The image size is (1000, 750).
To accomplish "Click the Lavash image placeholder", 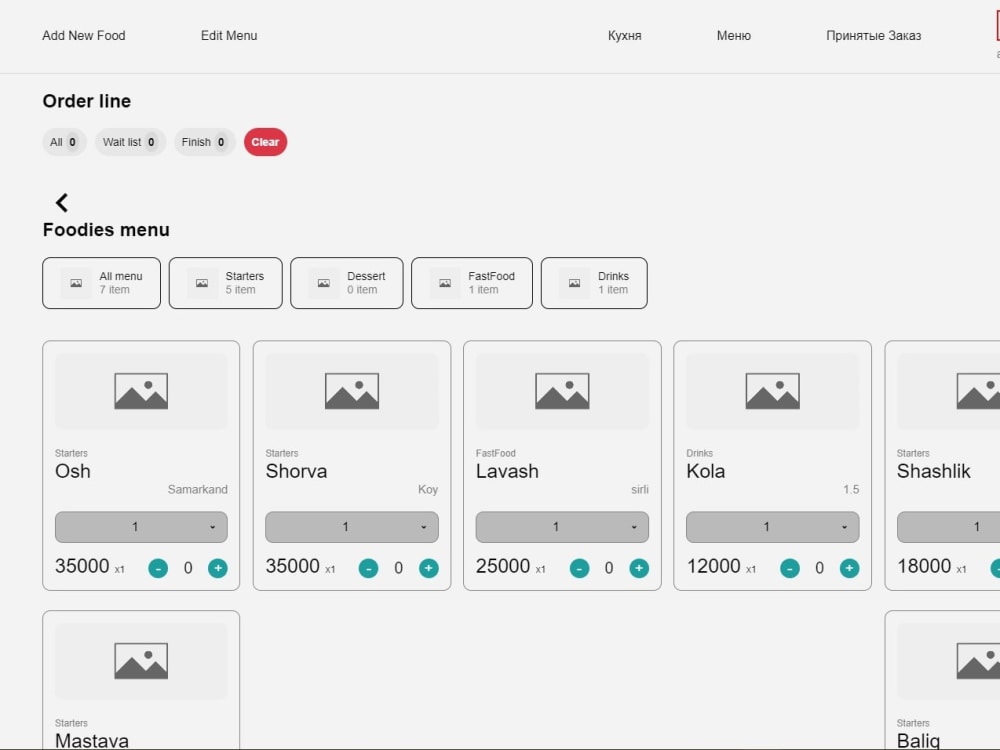I will click(562, 391).
